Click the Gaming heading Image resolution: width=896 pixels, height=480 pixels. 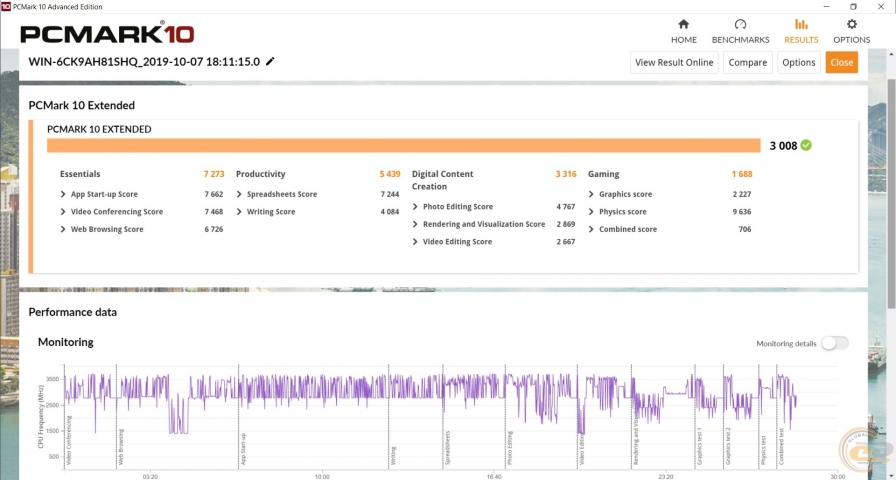click(603, 174)
